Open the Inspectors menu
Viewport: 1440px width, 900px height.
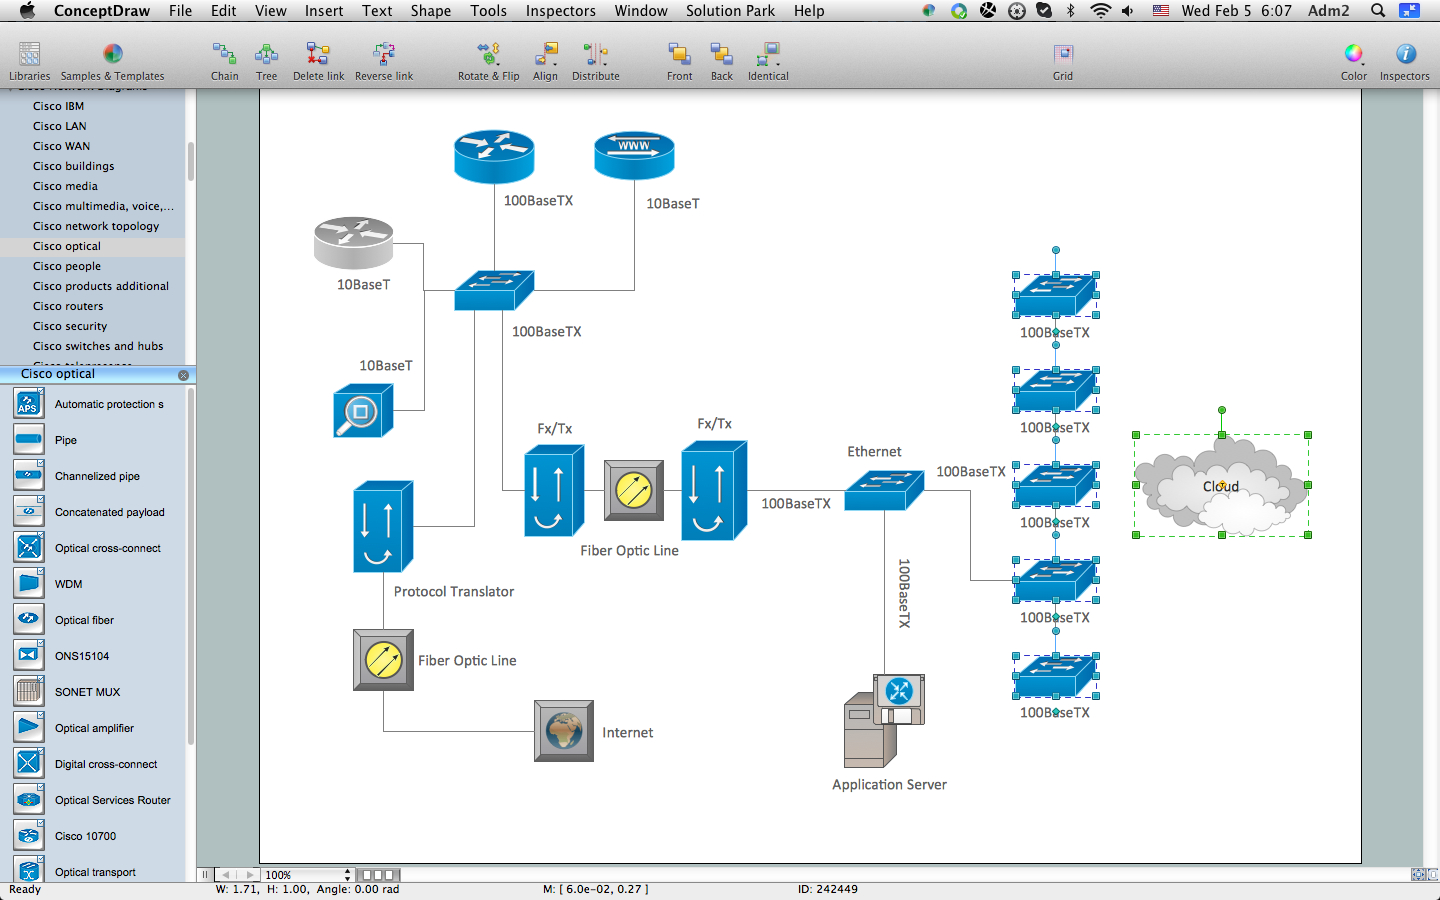(560, 11)
